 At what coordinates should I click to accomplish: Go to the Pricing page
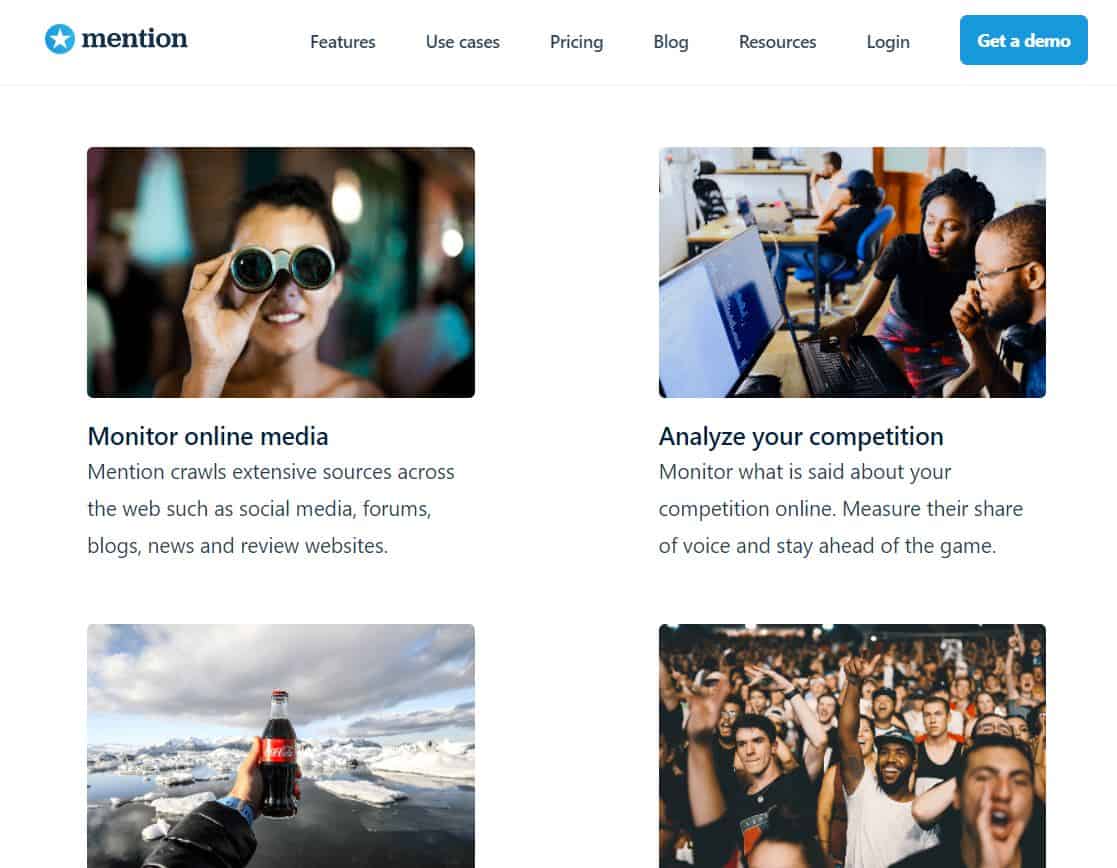576,42
